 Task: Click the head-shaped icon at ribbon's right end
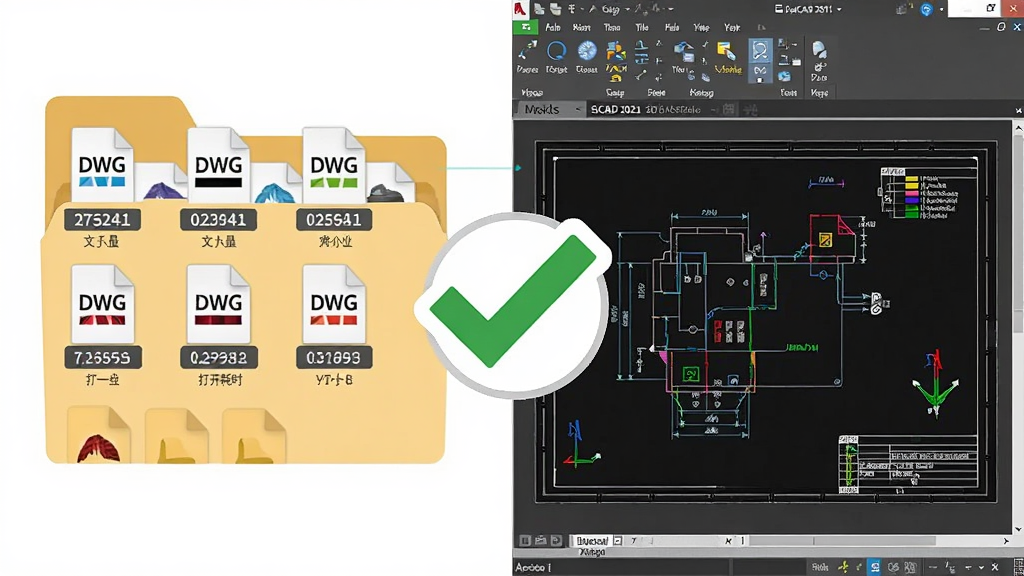pyautogui.click(x=819, y=50)
